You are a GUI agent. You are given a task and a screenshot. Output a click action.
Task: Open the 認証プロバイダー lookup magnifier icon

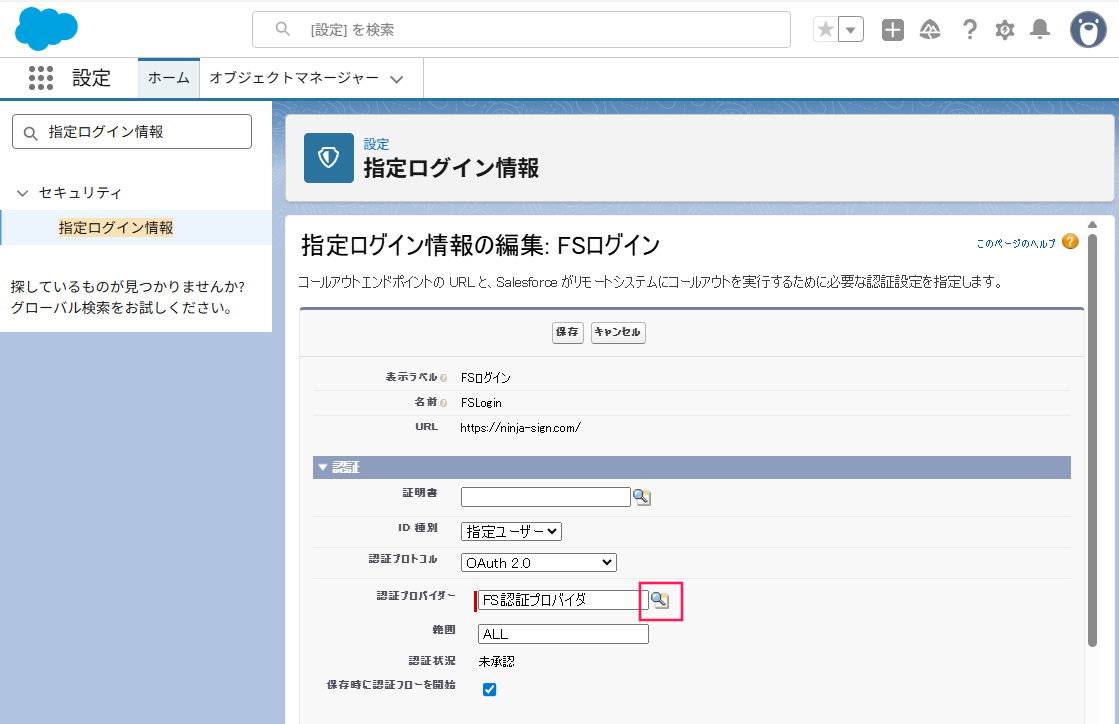tap(660, 601)
